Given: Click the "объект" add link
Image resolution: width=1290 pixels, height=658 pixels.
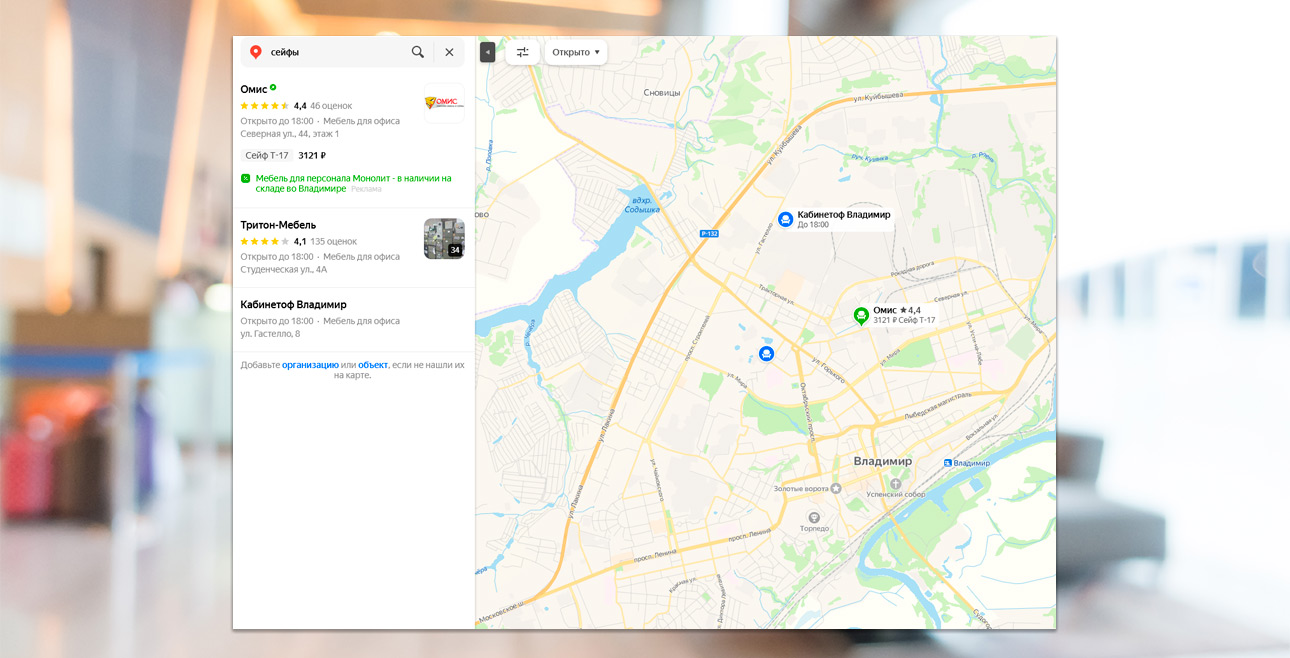Looking at the screenshot, I should point(372,365).
